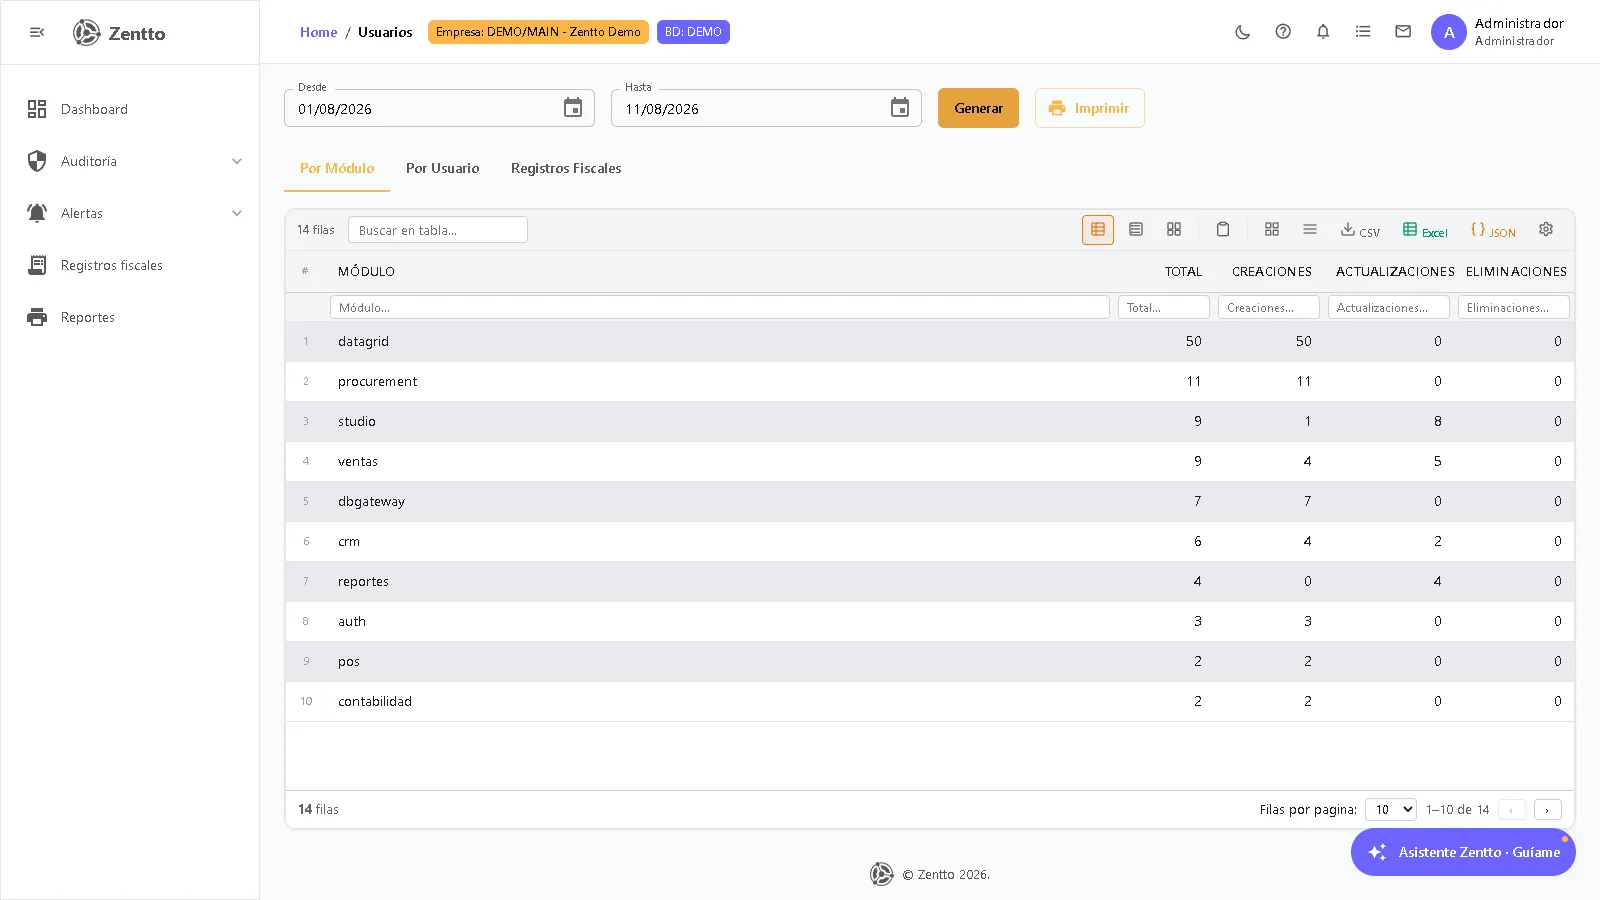Screen dimensions: 1600x900
Task: Select the contabilidad module row
Action: [930, 701]
